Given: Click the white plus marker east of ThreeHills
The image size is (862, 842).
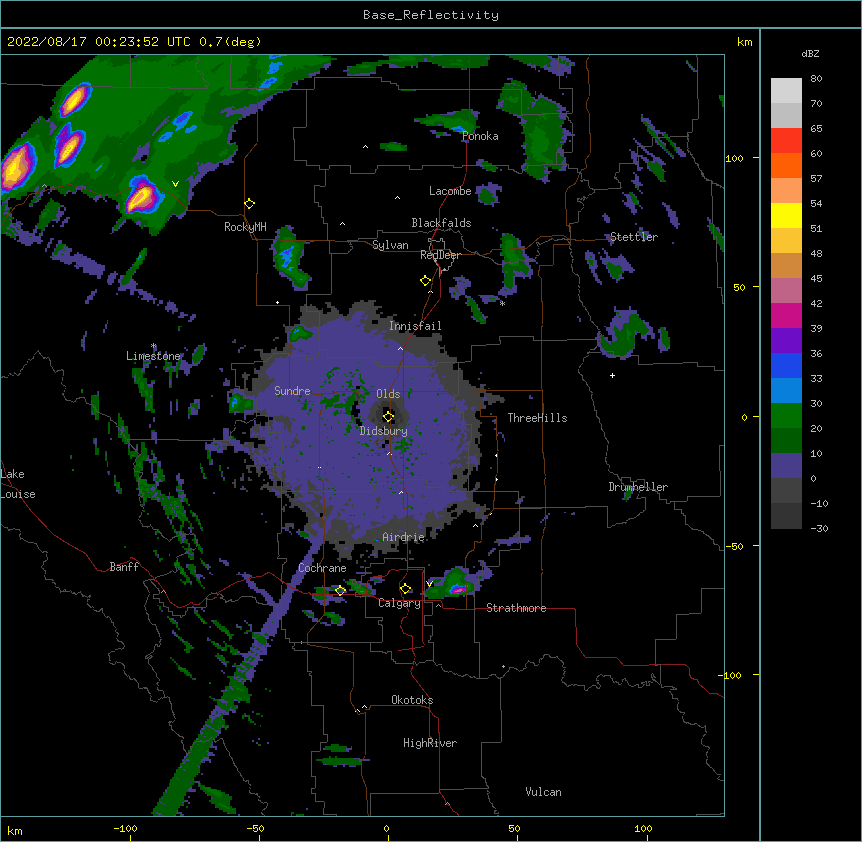Looking at the screenshot, I should click(612, 375).
